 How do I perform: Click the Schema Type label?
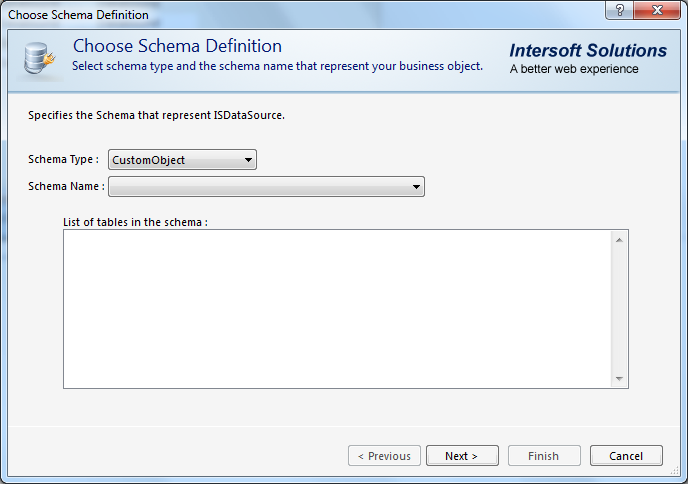[63, 160]
